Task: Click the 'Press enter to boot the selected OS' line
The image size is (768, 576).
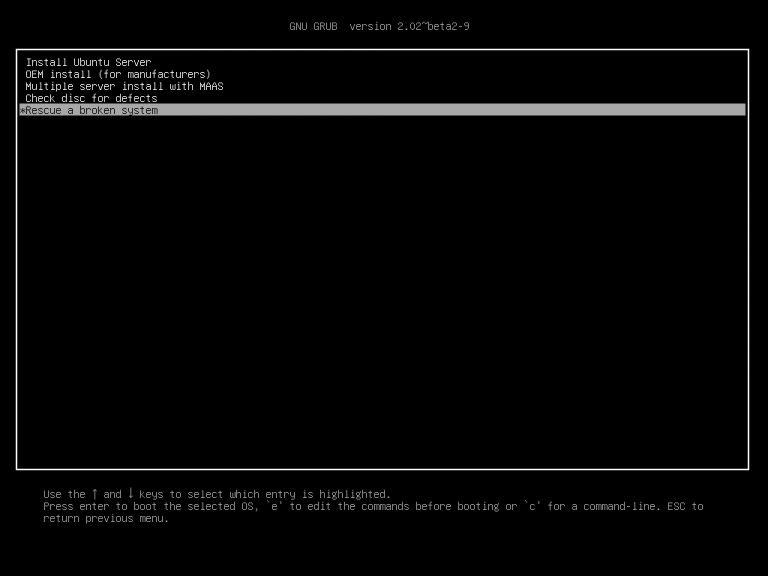Action: pyautogui.click(x=373, y=506)
